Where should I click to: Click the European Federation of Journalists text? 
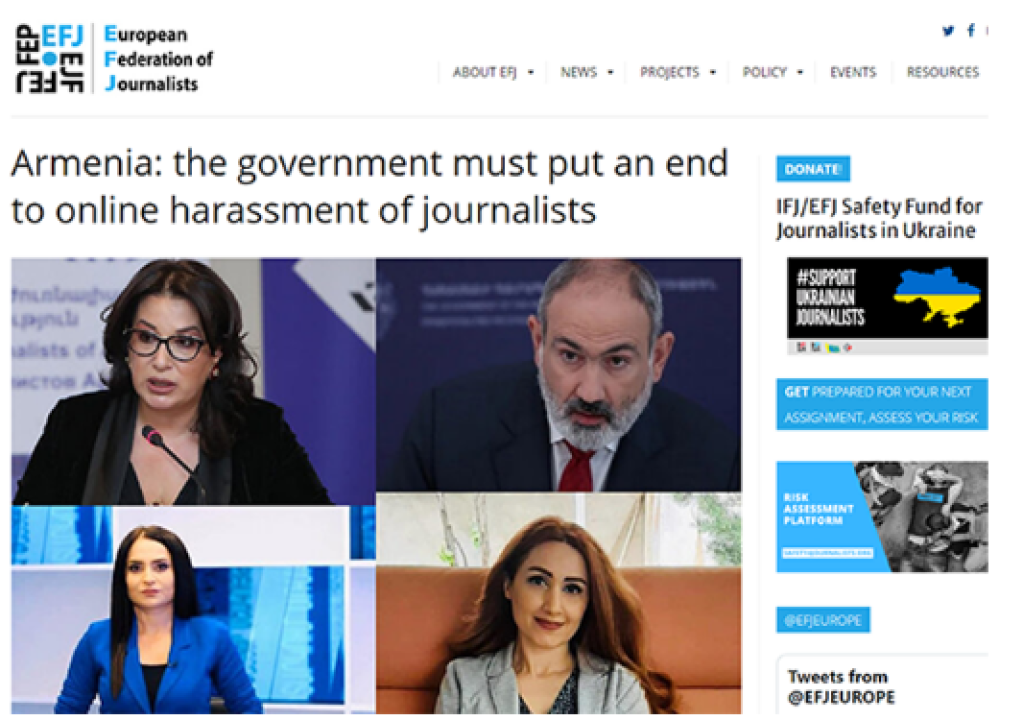pos(159,59)
